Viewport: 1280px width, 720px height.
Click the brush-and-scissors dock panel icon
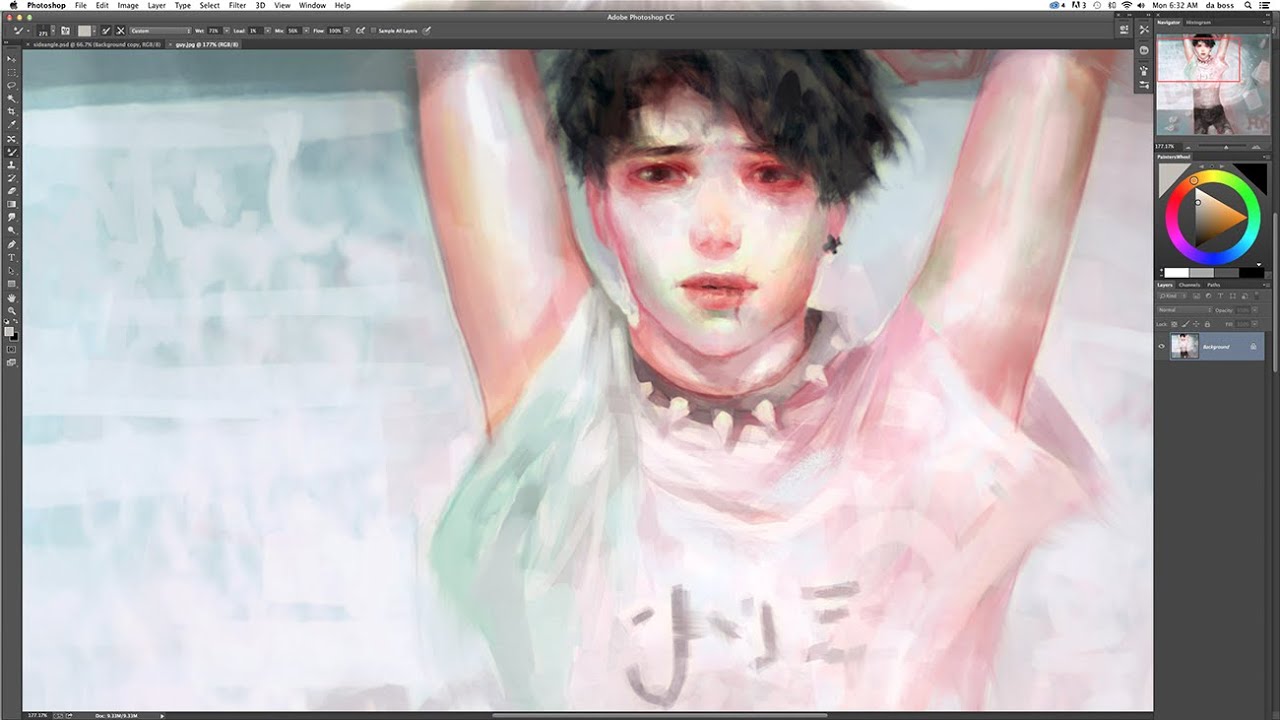[x=1145, y=30]
